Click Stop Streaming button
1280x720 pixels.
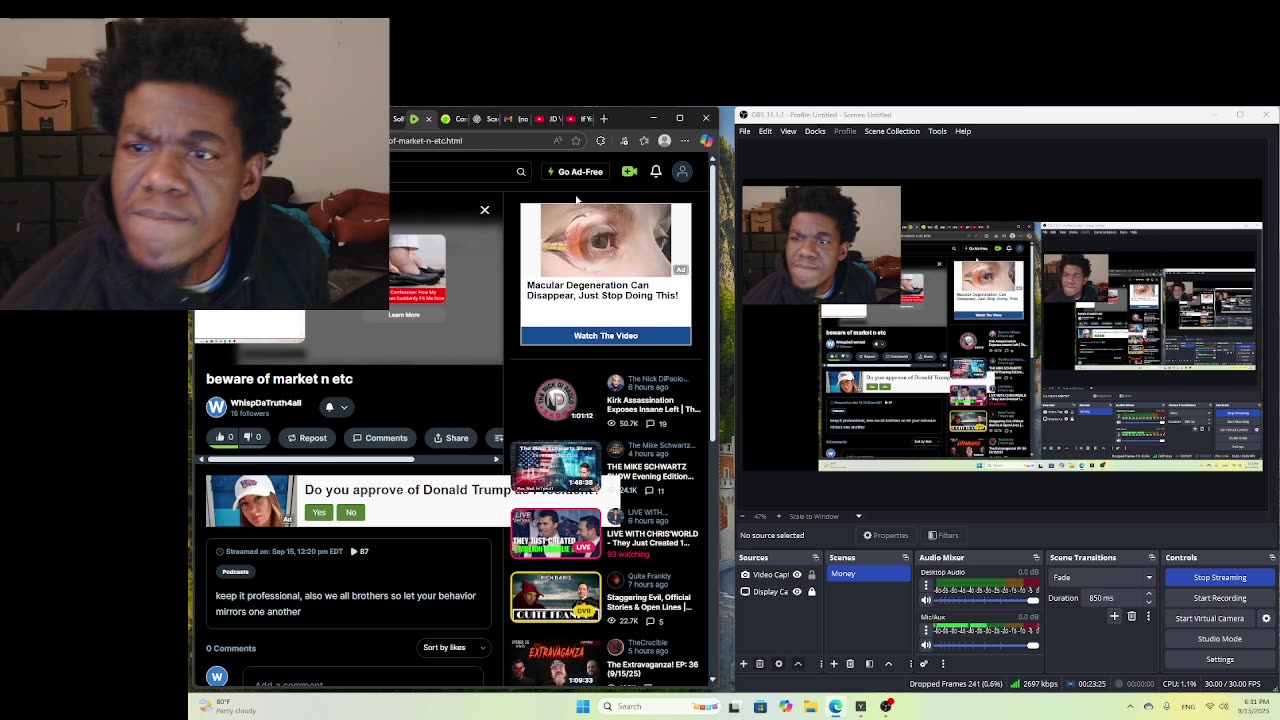pyautogui.click(x=1220, y=578)
